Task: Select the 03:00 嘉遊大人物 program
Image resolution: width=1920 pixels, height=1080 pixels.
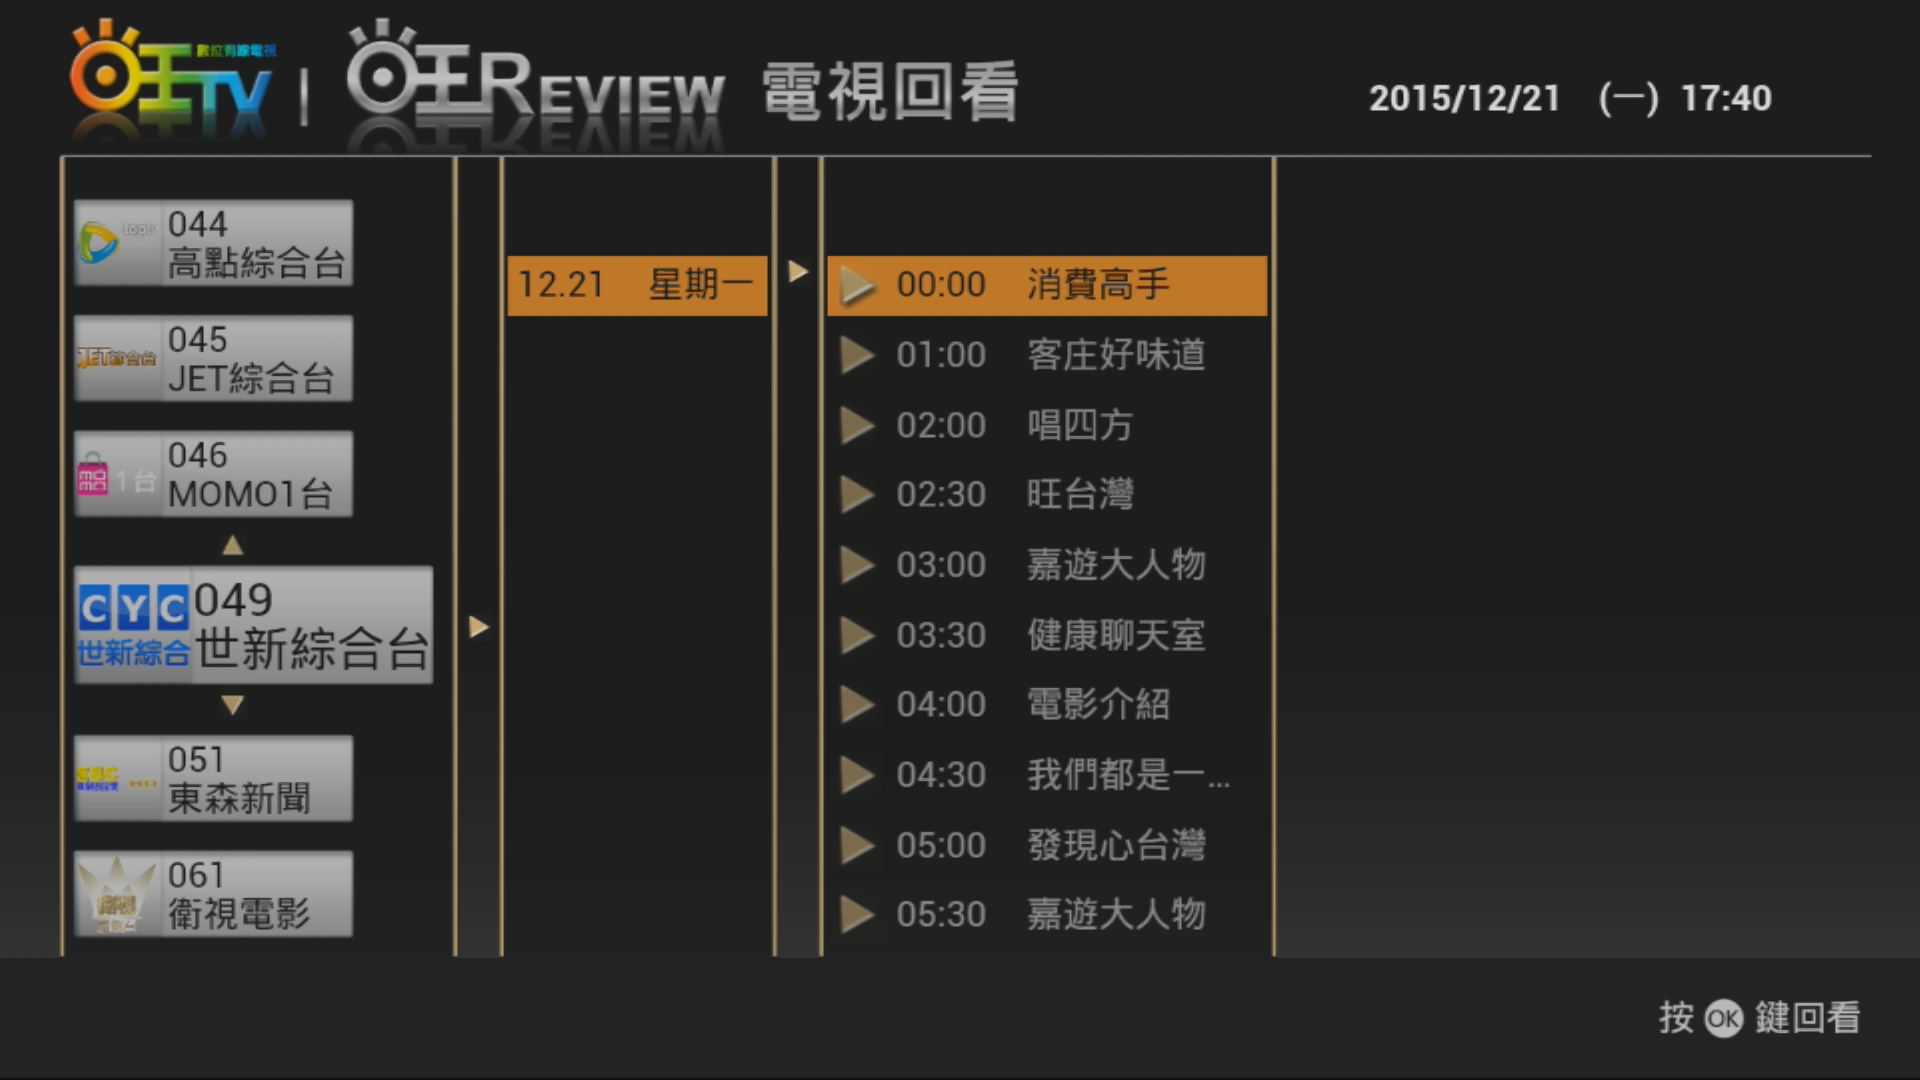Action: [1047, 565]
